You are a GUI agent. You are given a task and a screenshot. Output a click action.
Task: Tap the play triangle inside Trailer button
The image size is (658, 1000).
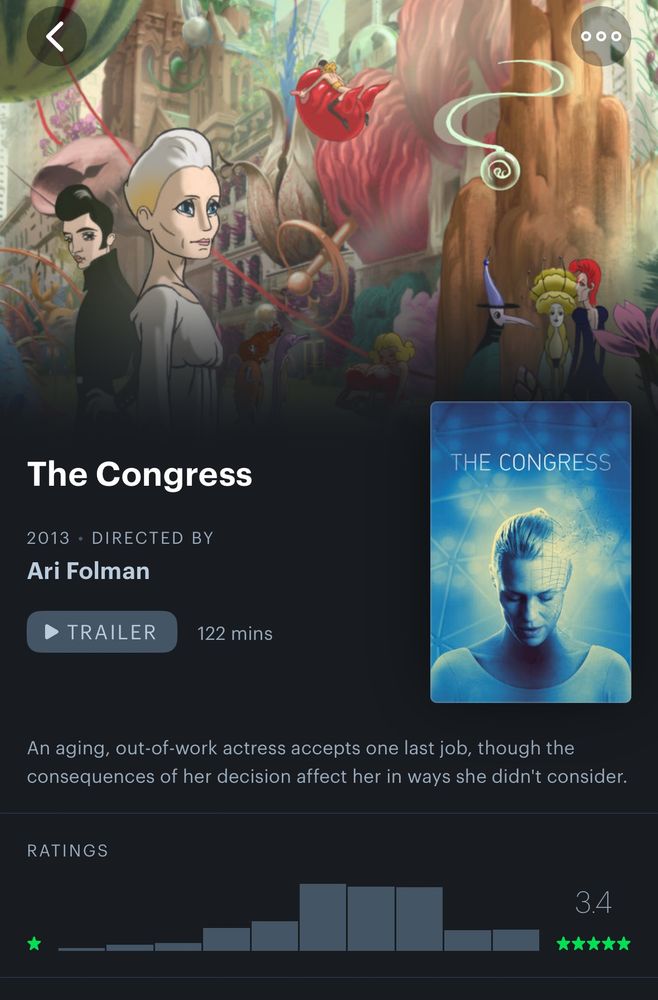point(52,632)
